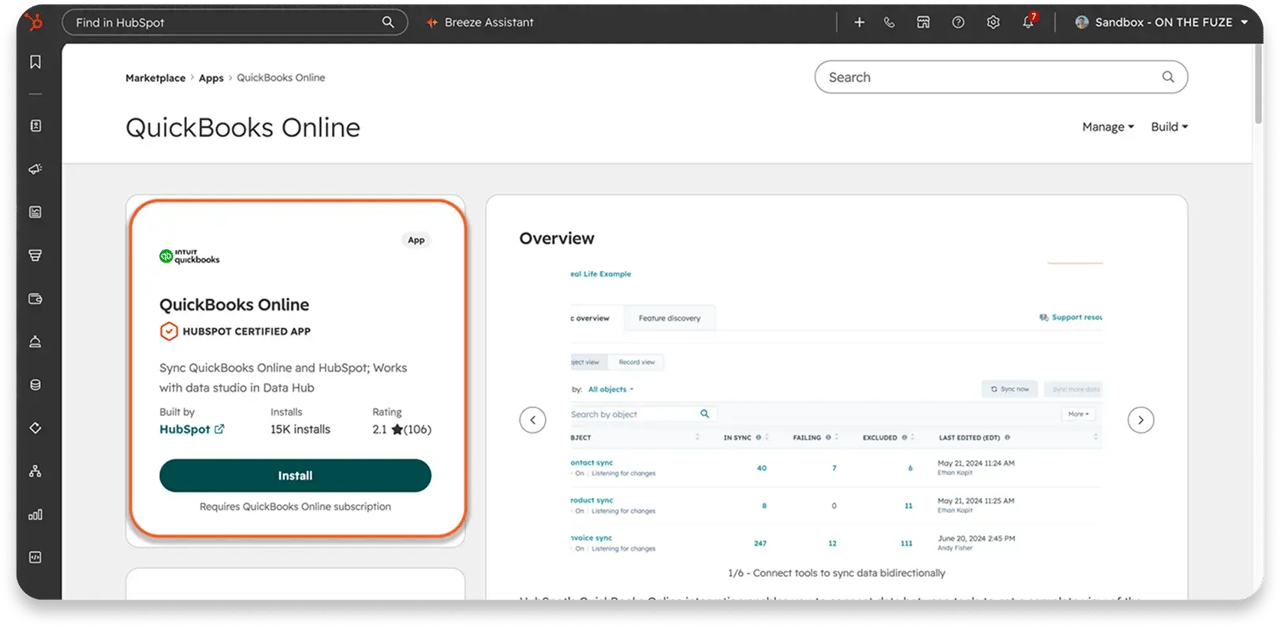The height and width of the screenshot is (628, 1280).
Task: Open the CRM contacts sidebar icon
Action: tap(35, 126)
